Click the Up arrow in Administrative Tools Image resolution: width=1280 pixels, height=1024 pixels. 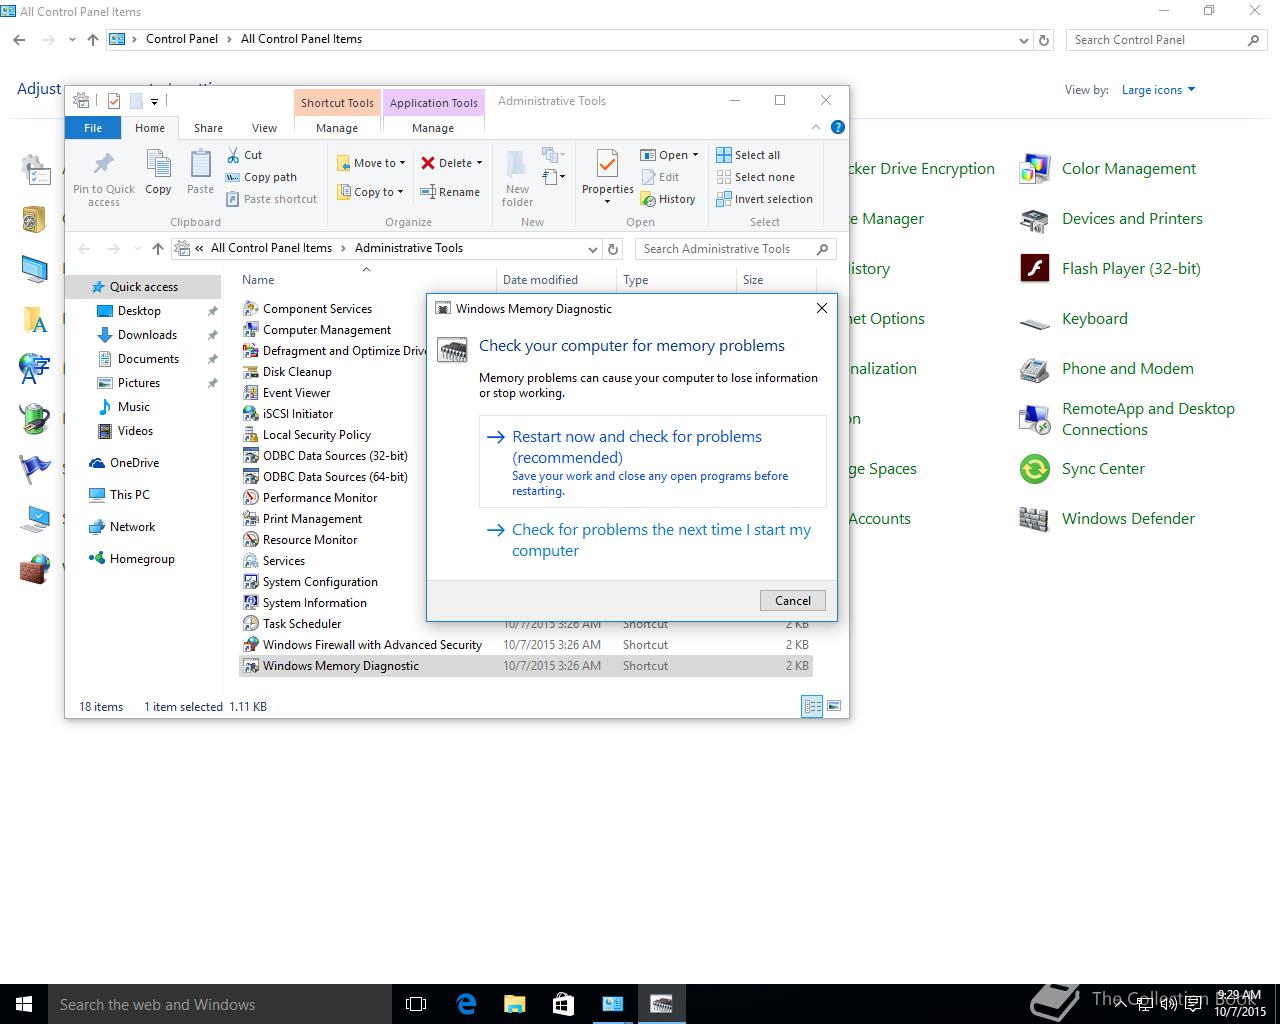tap(157, 249)
